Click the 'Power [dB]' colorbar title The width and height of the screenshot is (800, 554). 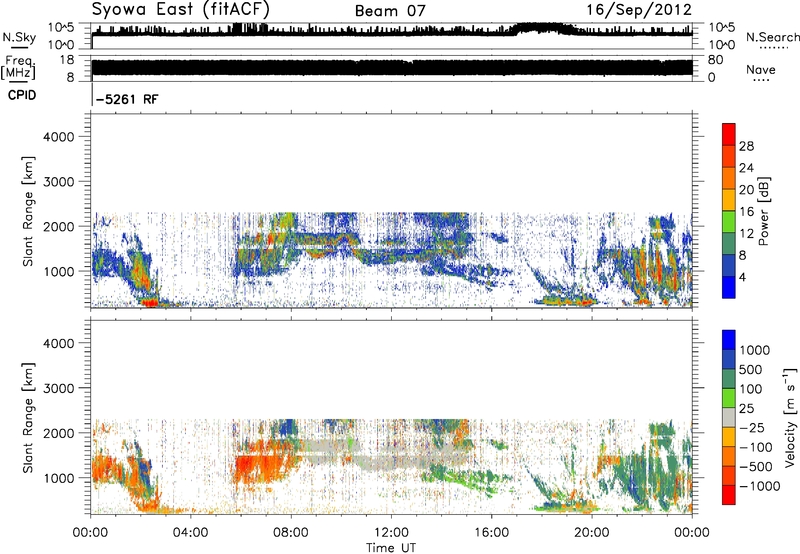[763, 211]
